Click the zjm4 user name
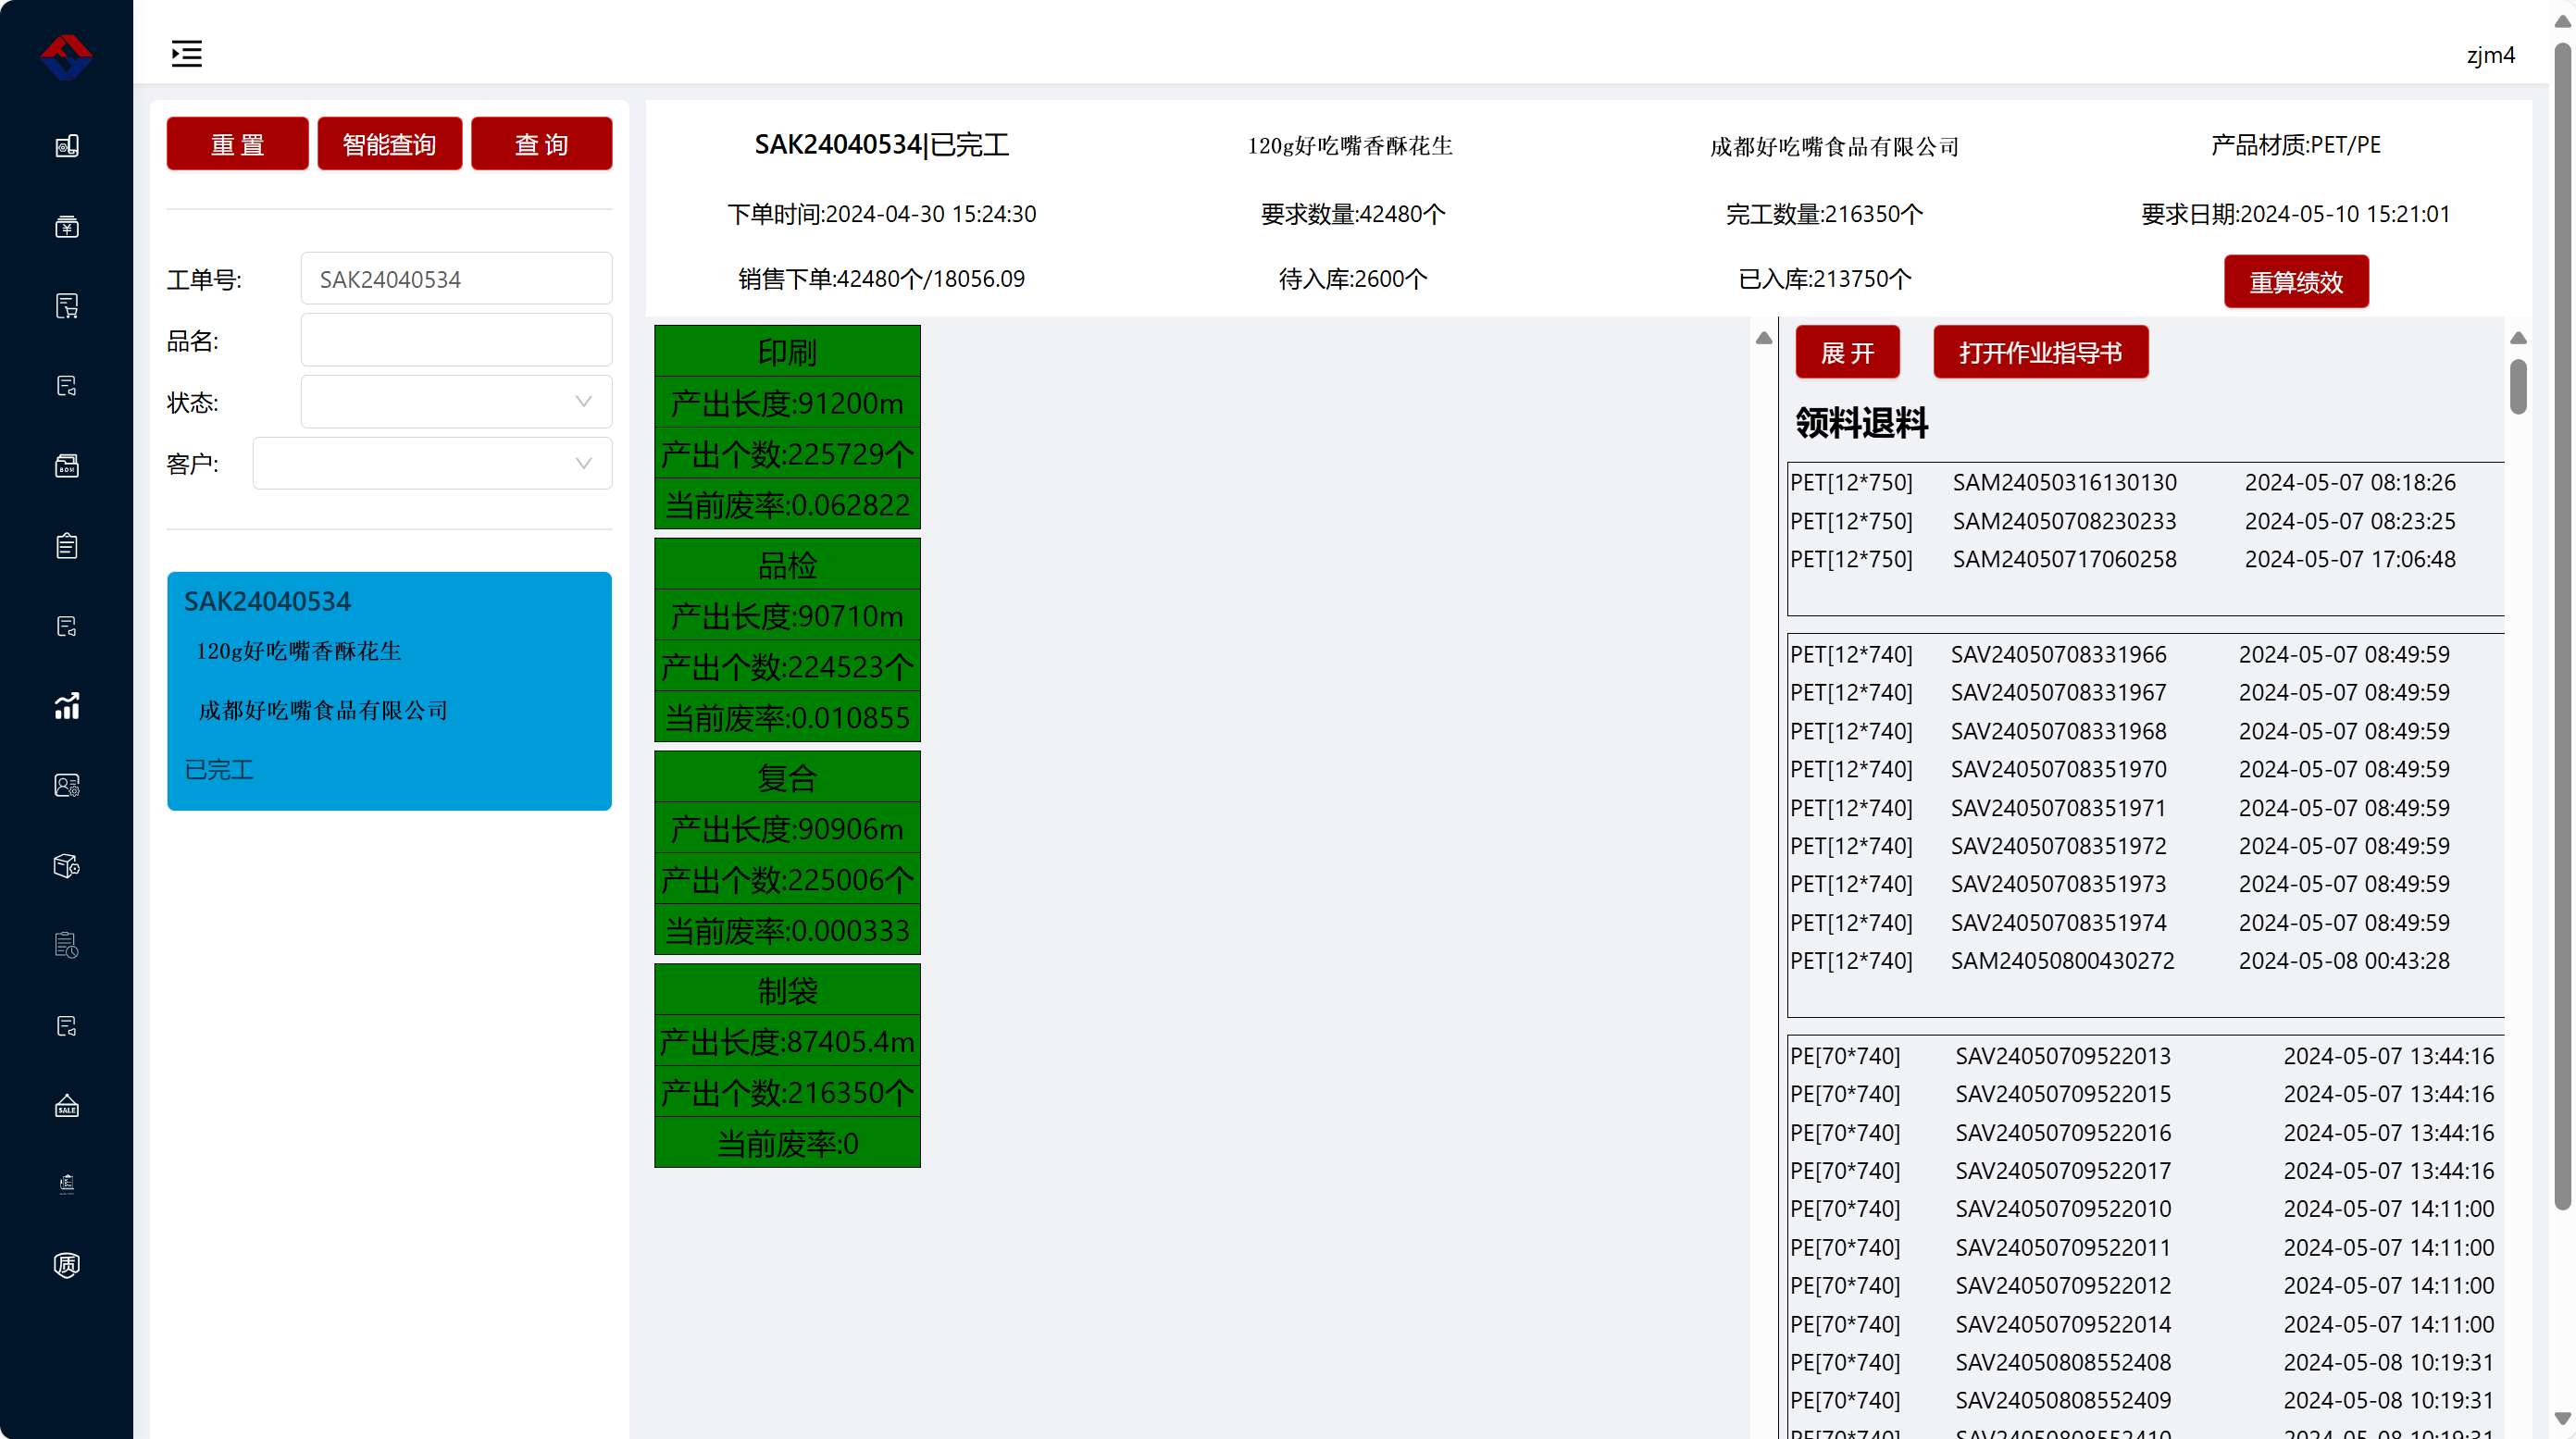This screenshot has width=2576, height=1439. 2490,55
